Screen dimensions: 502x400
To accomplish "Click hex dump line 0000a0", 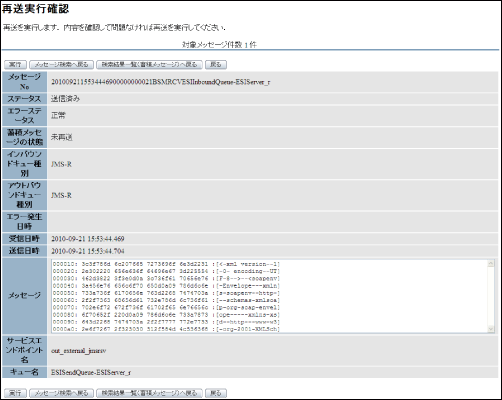I will point(166,329).
